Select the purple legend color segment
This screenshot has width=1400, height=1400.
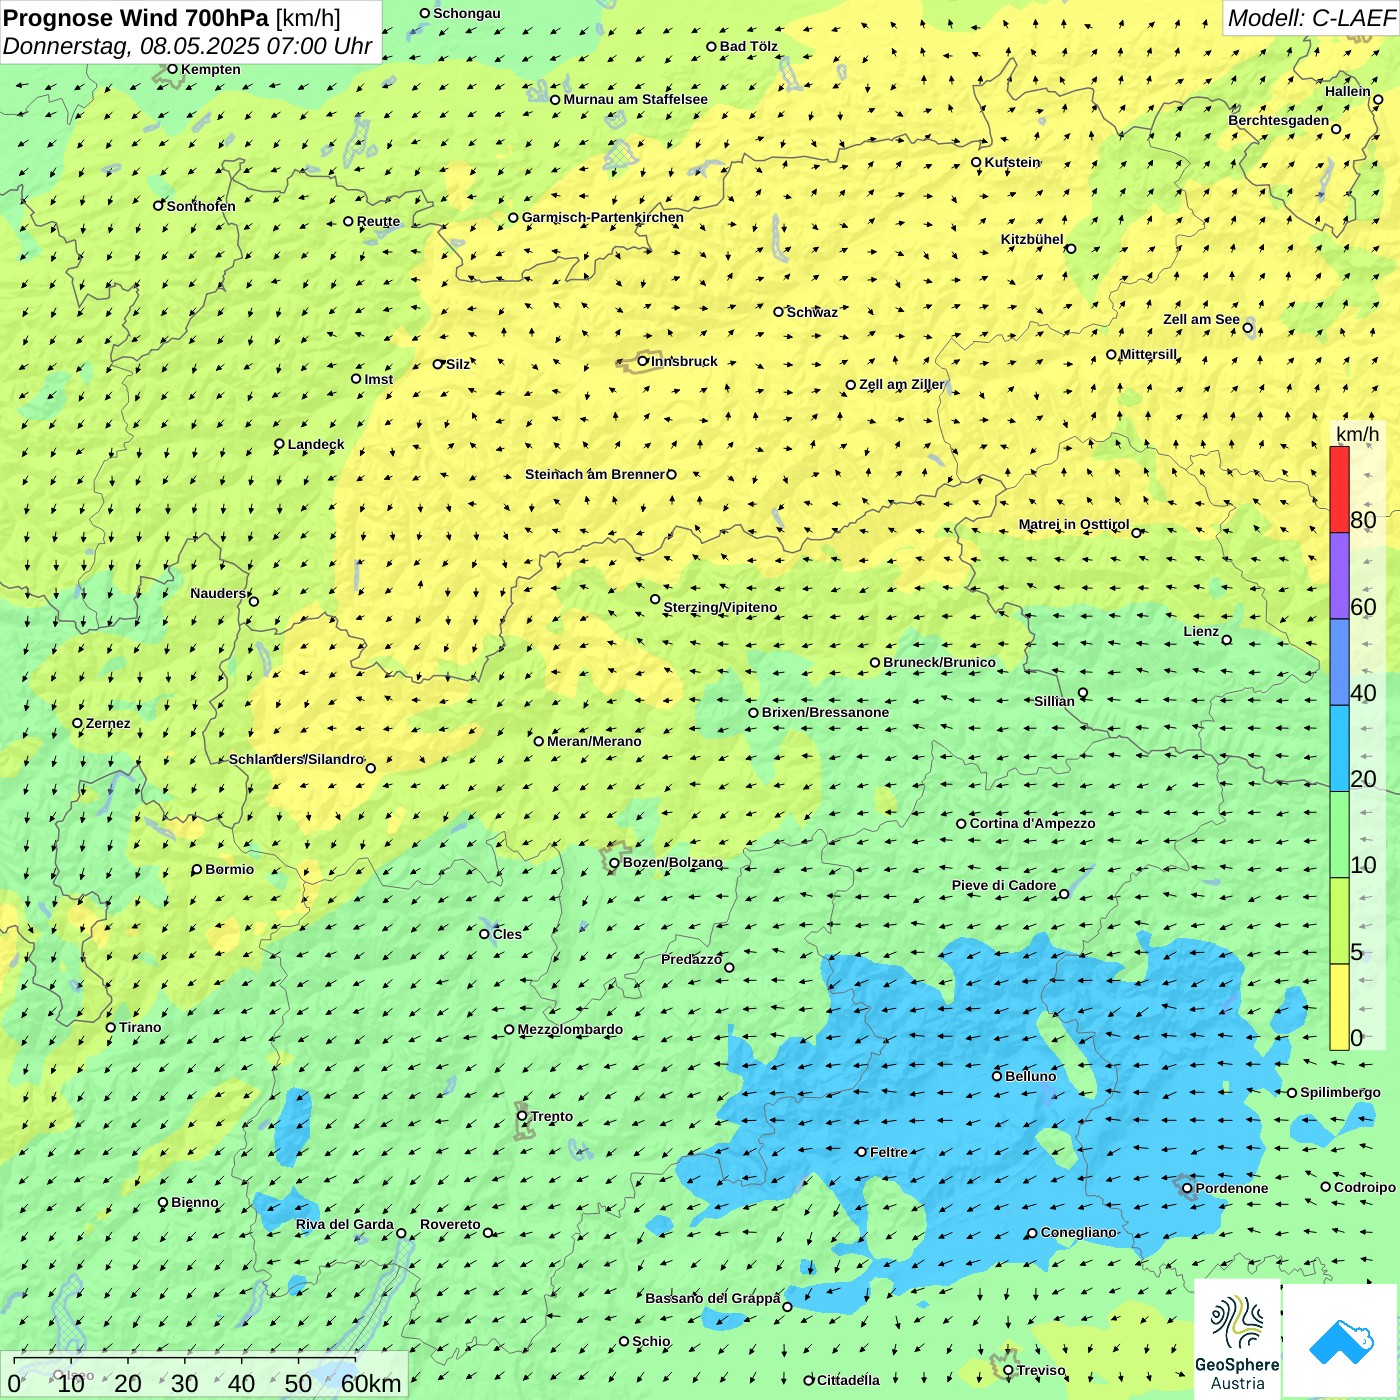[1339, 576]
